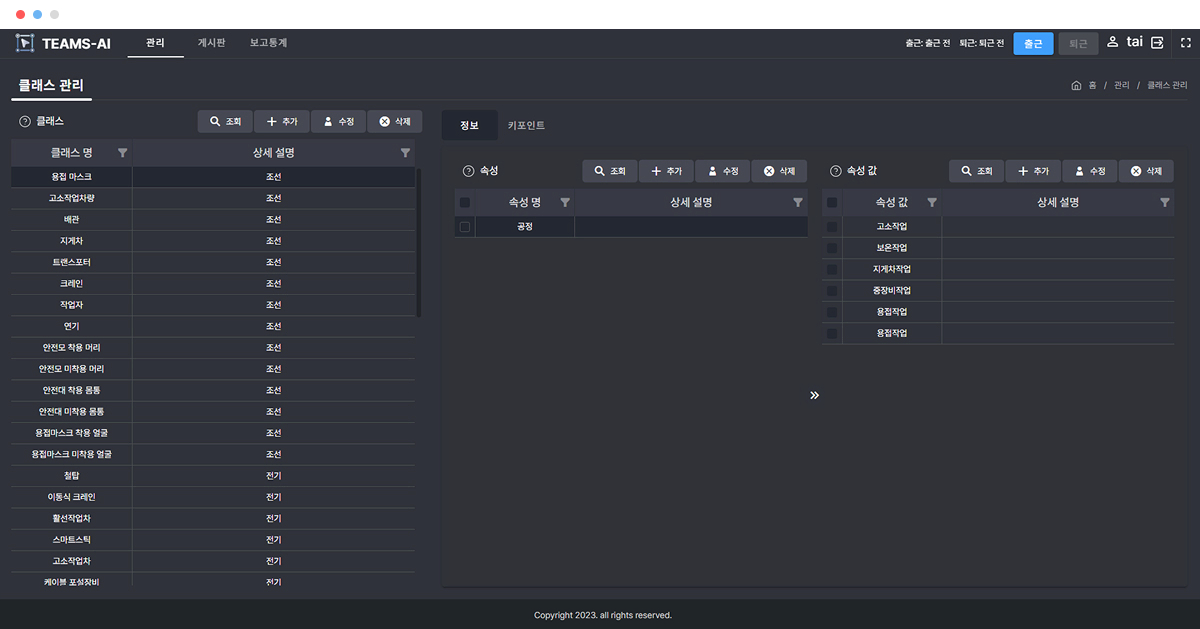Click the double-chevron expander between panels
The image size is (1200, 629).
(x=814, y=395)
